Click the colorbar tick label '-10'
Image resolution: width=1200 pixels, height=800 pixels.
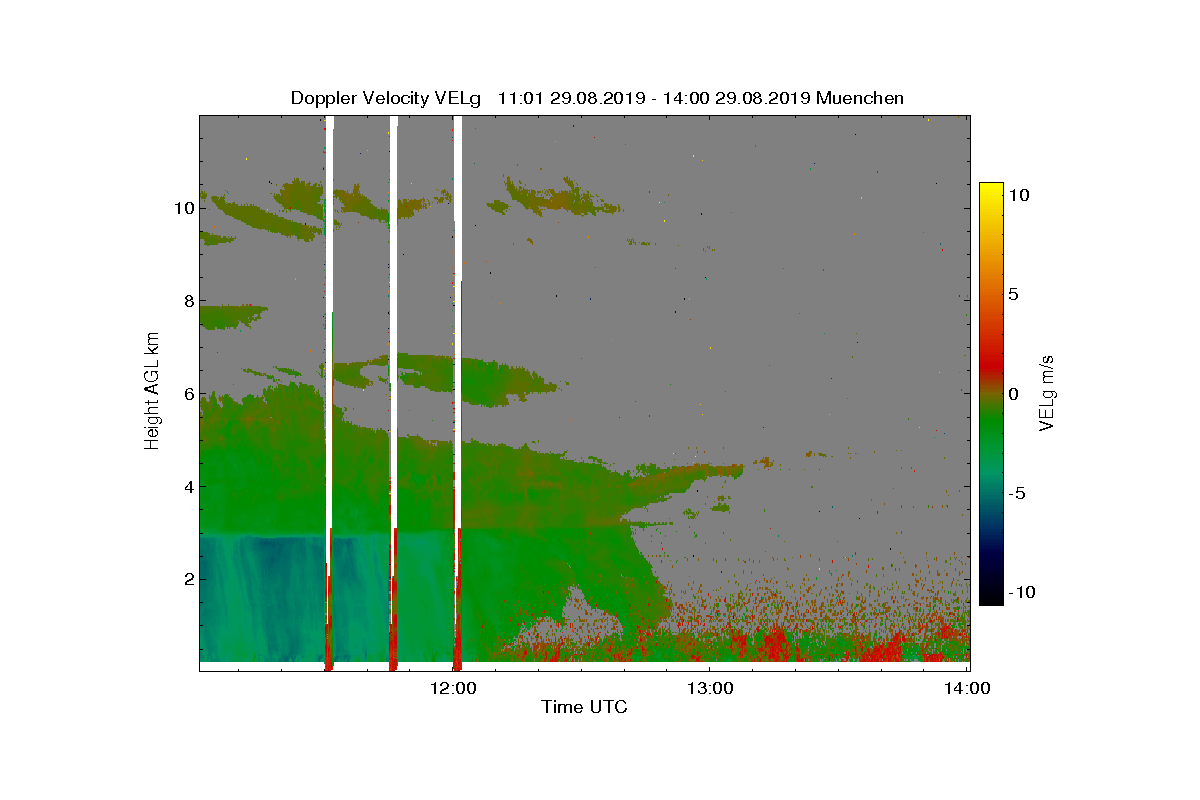tap(1021, 592)
